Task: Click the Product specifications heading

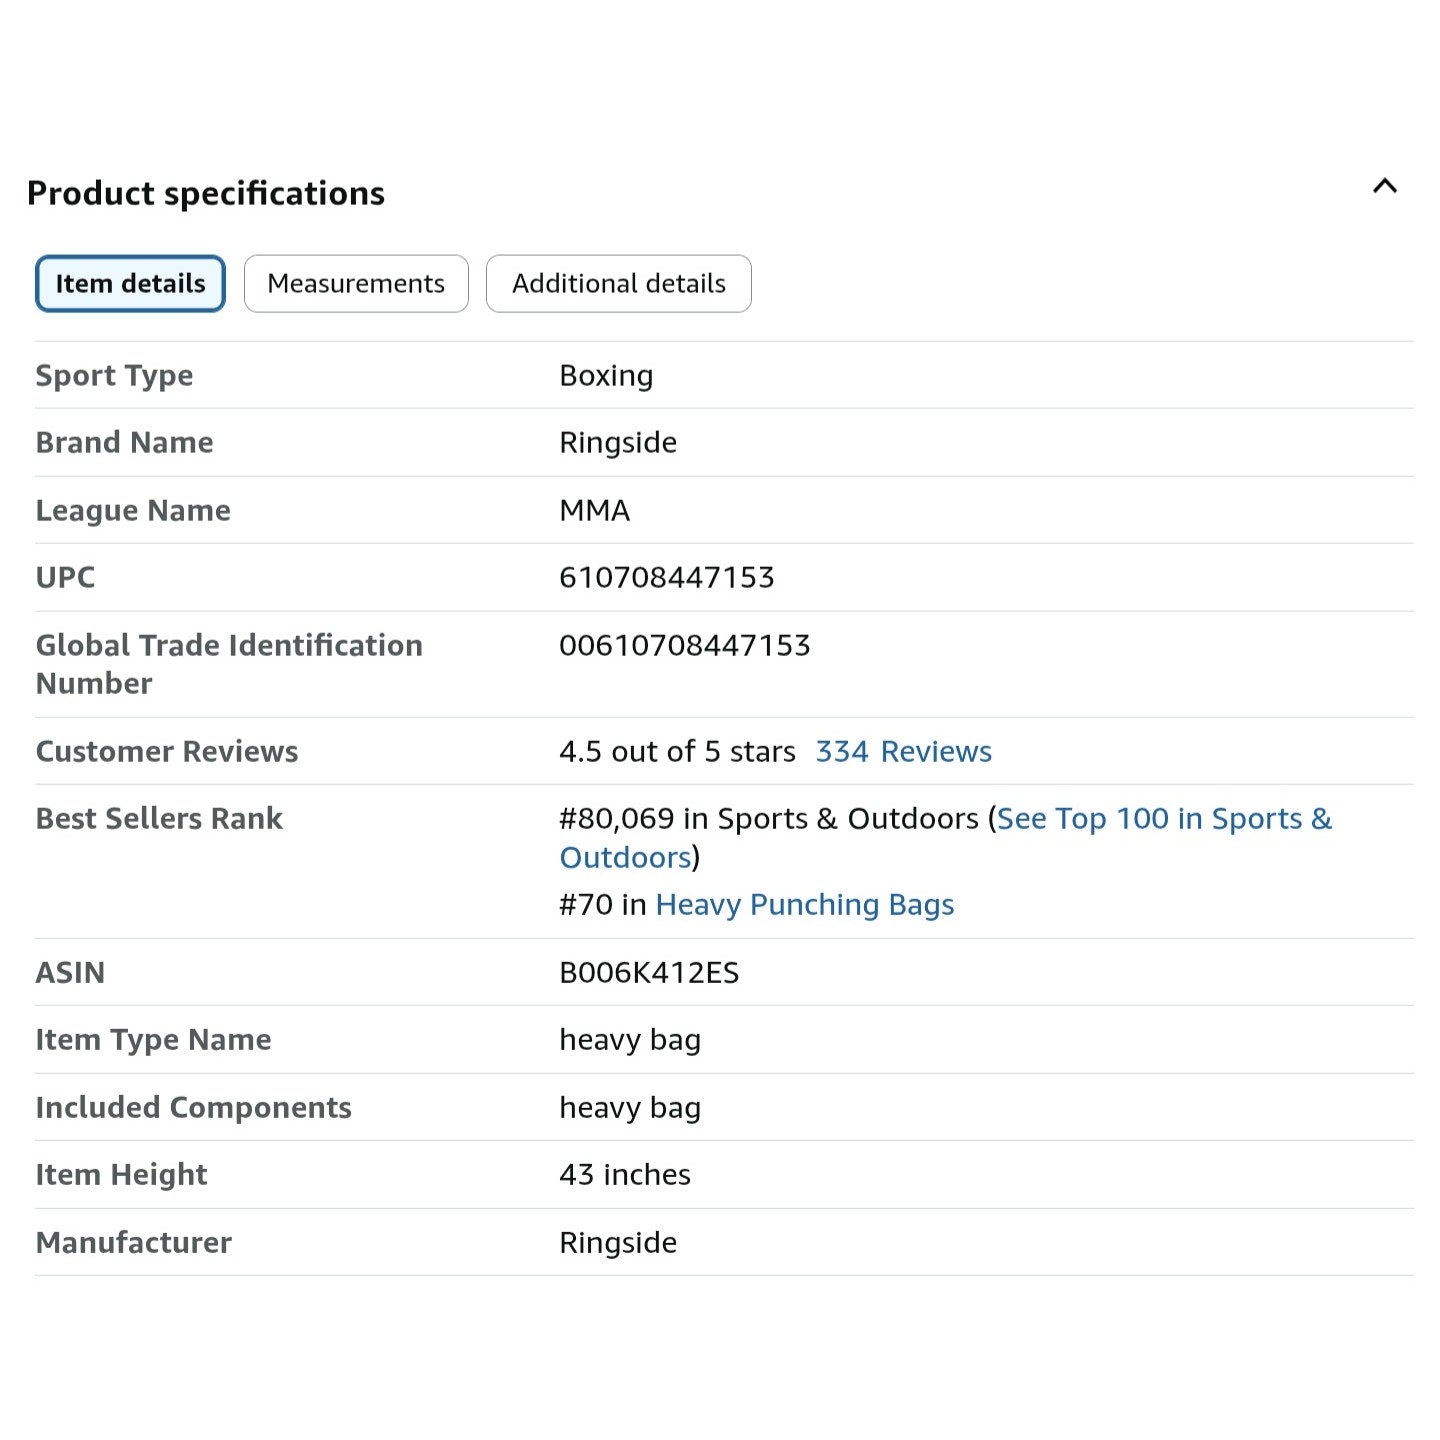Action: tap(206, 193)
